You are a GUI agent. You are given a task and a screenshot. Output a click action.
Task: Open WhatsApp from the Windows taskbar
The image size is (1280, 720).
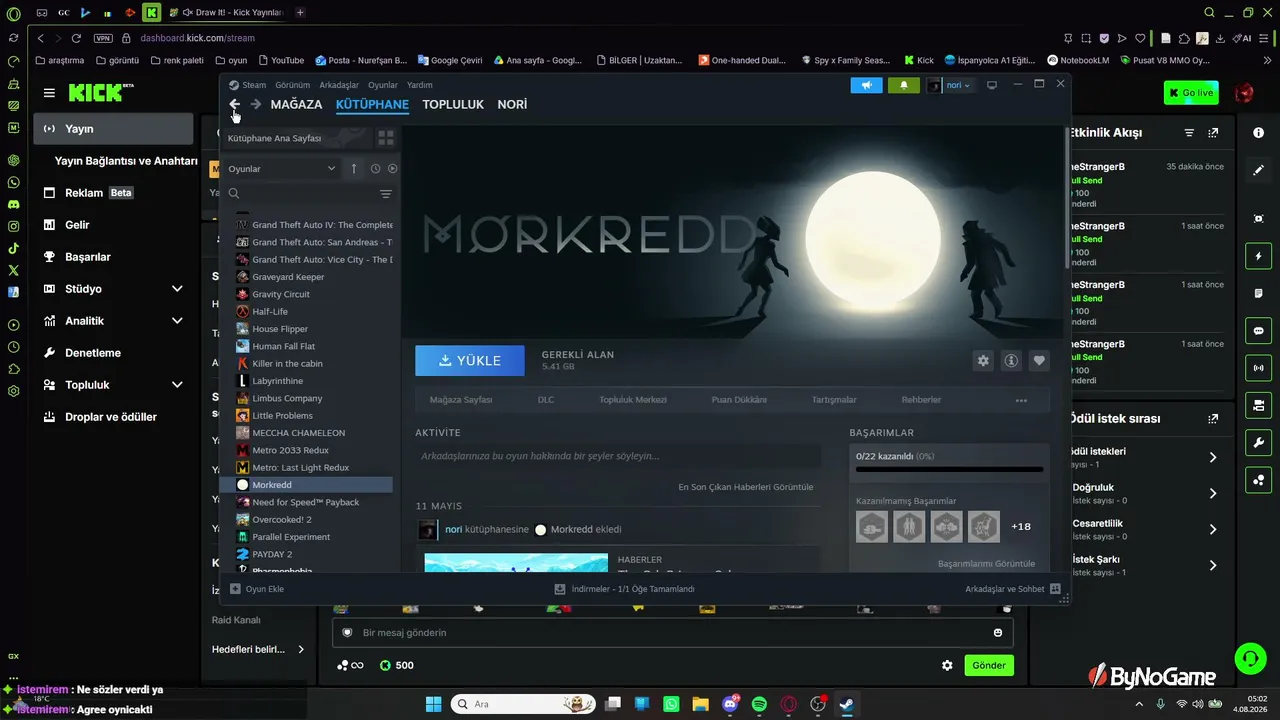pos(671,704)
